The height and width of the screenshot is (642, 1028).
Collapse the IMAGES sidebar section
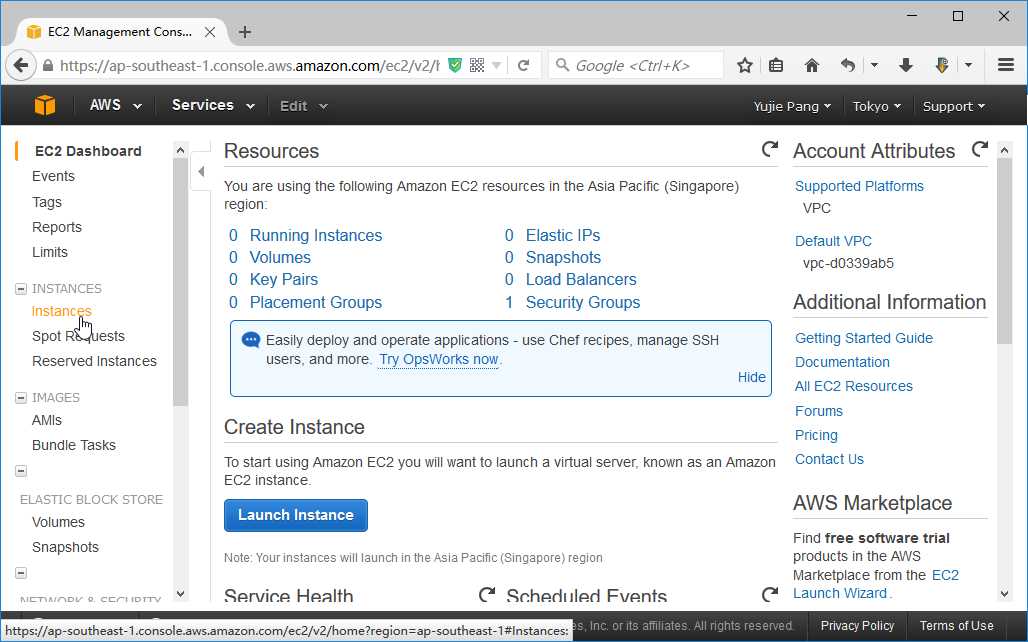[x=21, y=397]
